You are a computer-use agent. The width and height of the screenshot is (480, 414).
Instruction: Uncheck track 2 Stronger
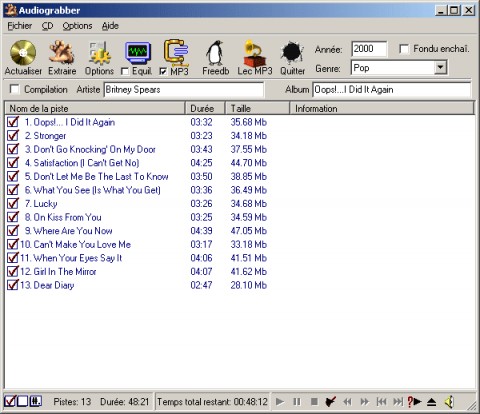click(13, 135)
